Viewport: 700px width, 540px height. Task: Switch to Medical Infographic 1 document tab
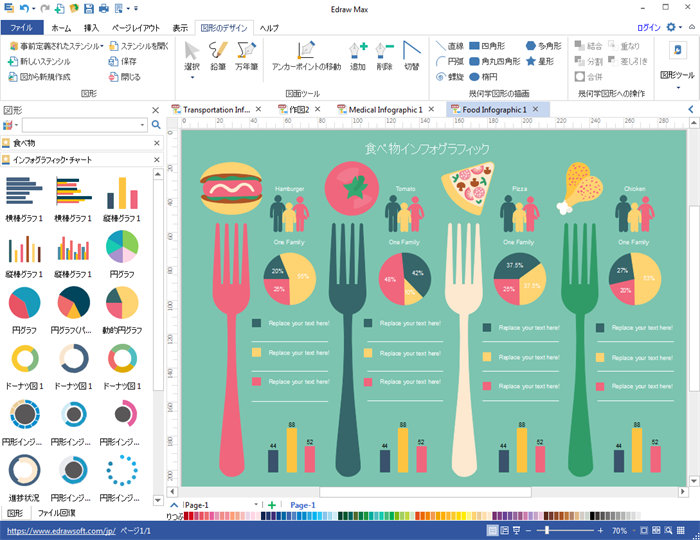(385, 110)
